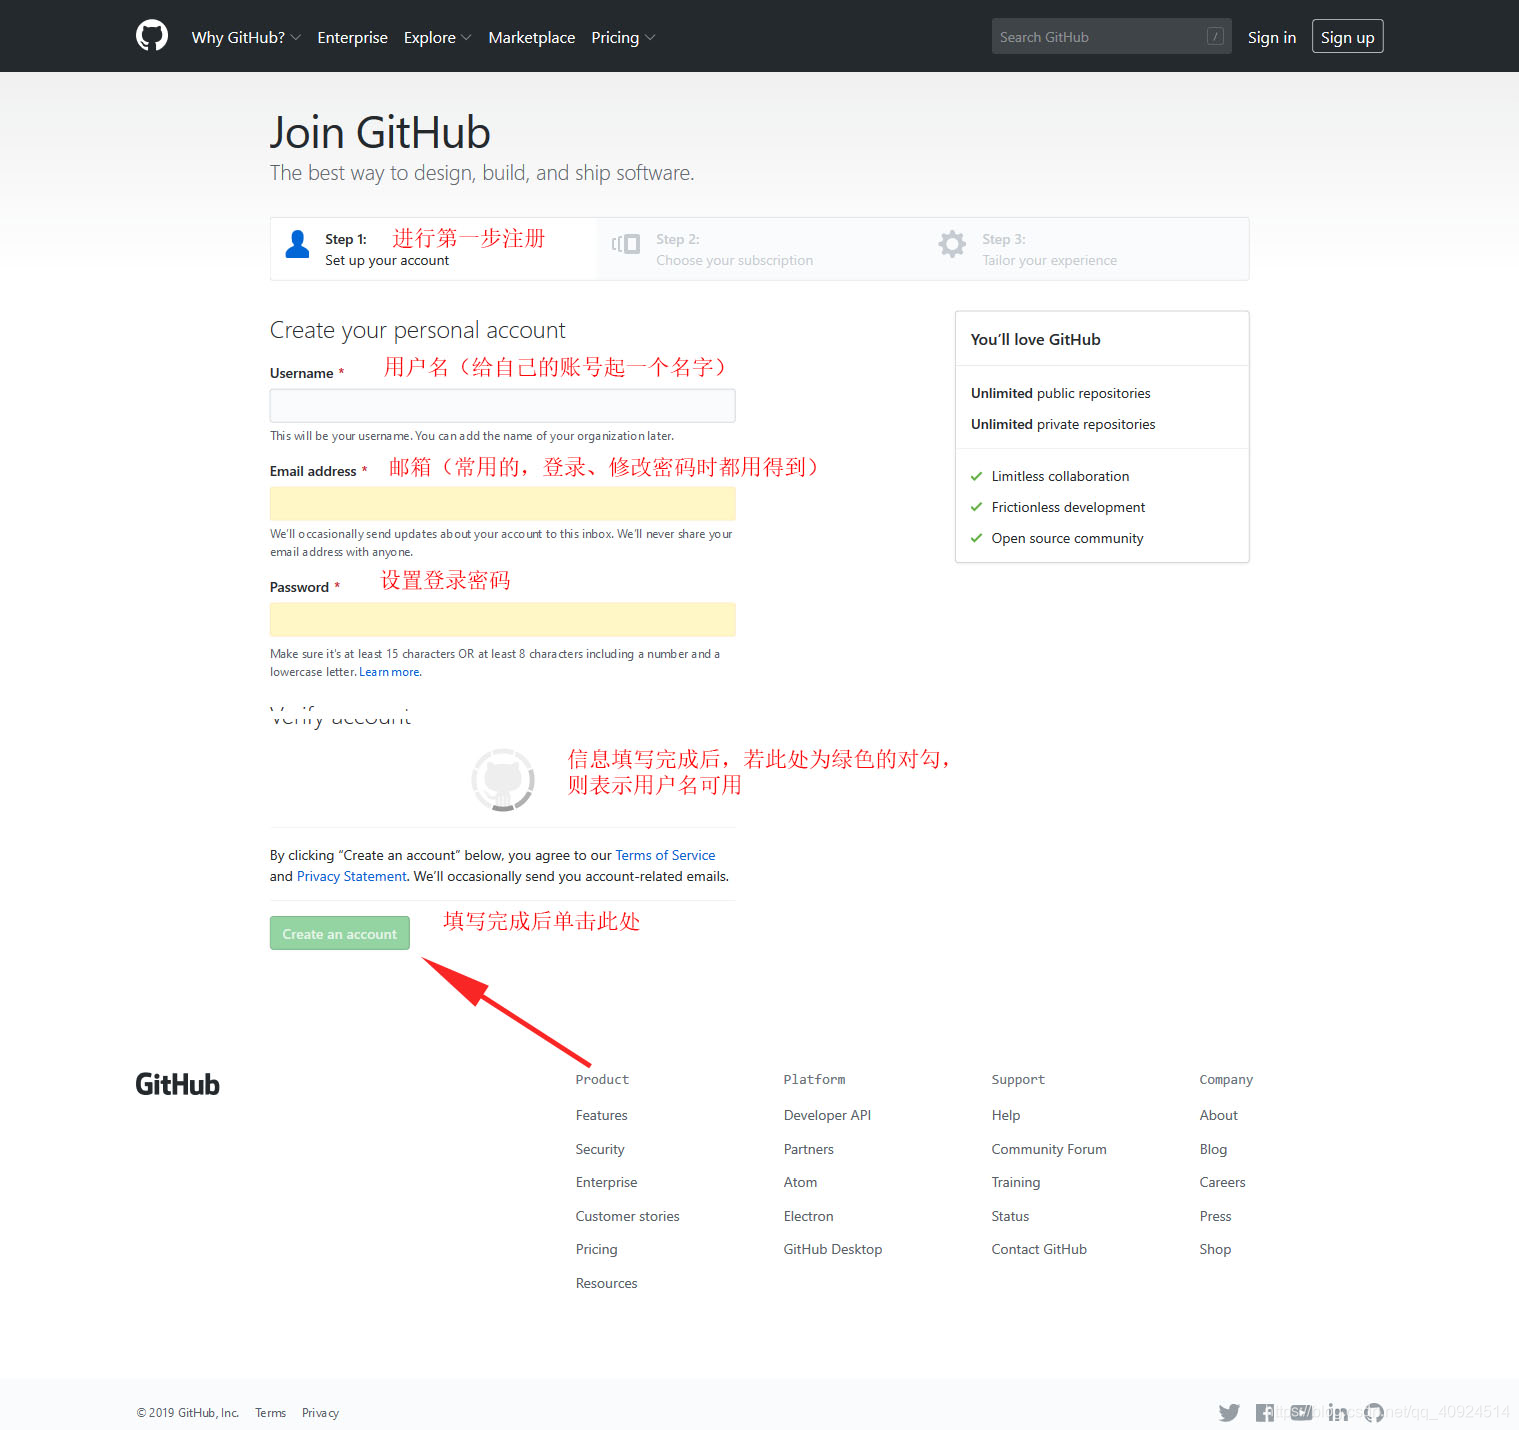
Task: Click Learn more about password rules
Action: tap(389, 672)
